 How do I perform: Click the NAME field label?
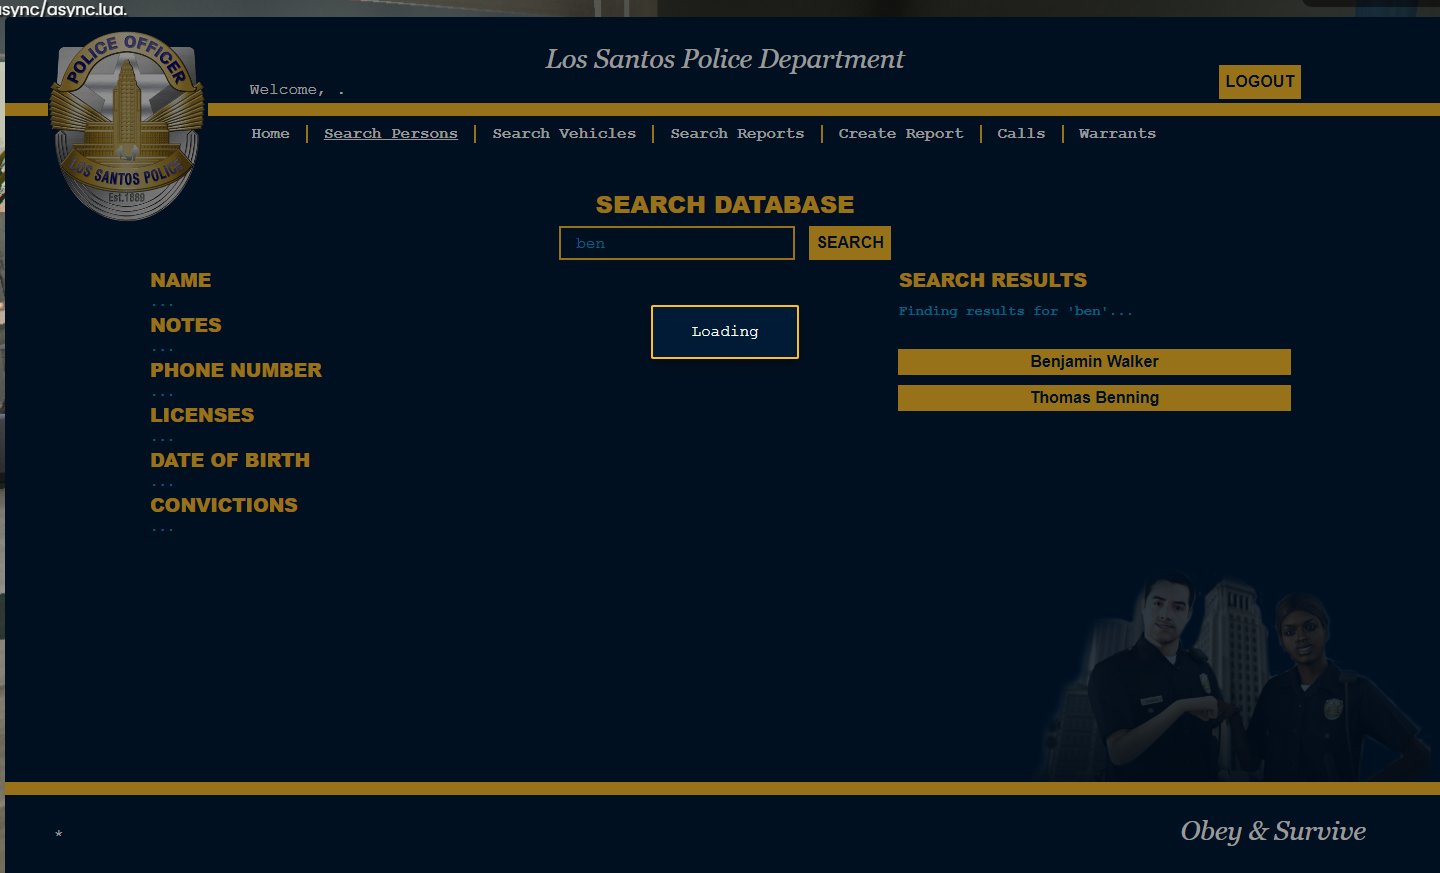tap(181, 281)
